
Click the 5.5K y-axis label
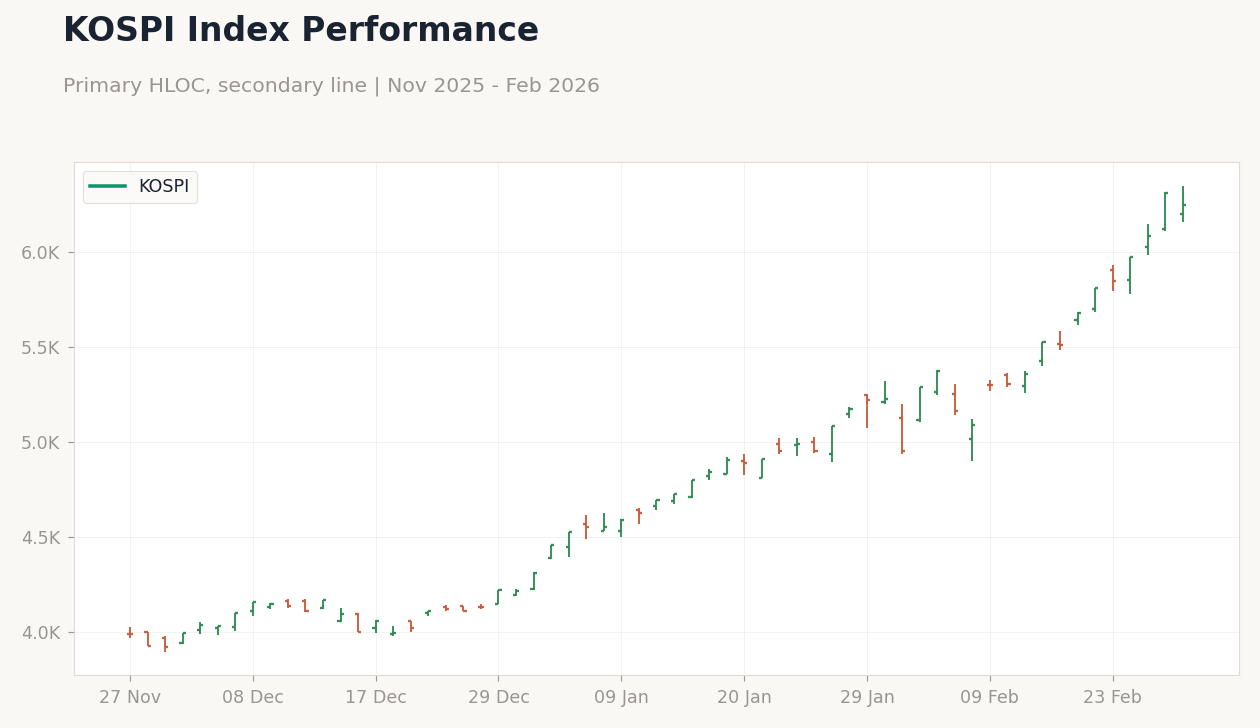41,348
